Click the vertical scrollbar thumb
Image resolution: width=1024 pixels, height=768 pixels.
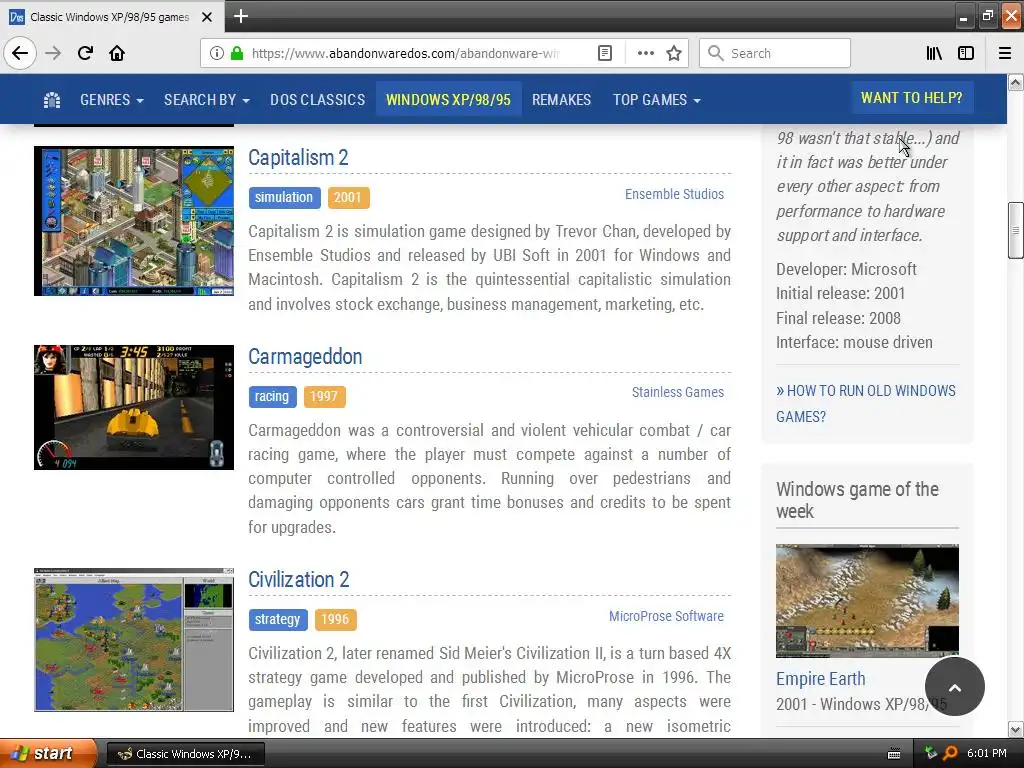pos(1016,231)
